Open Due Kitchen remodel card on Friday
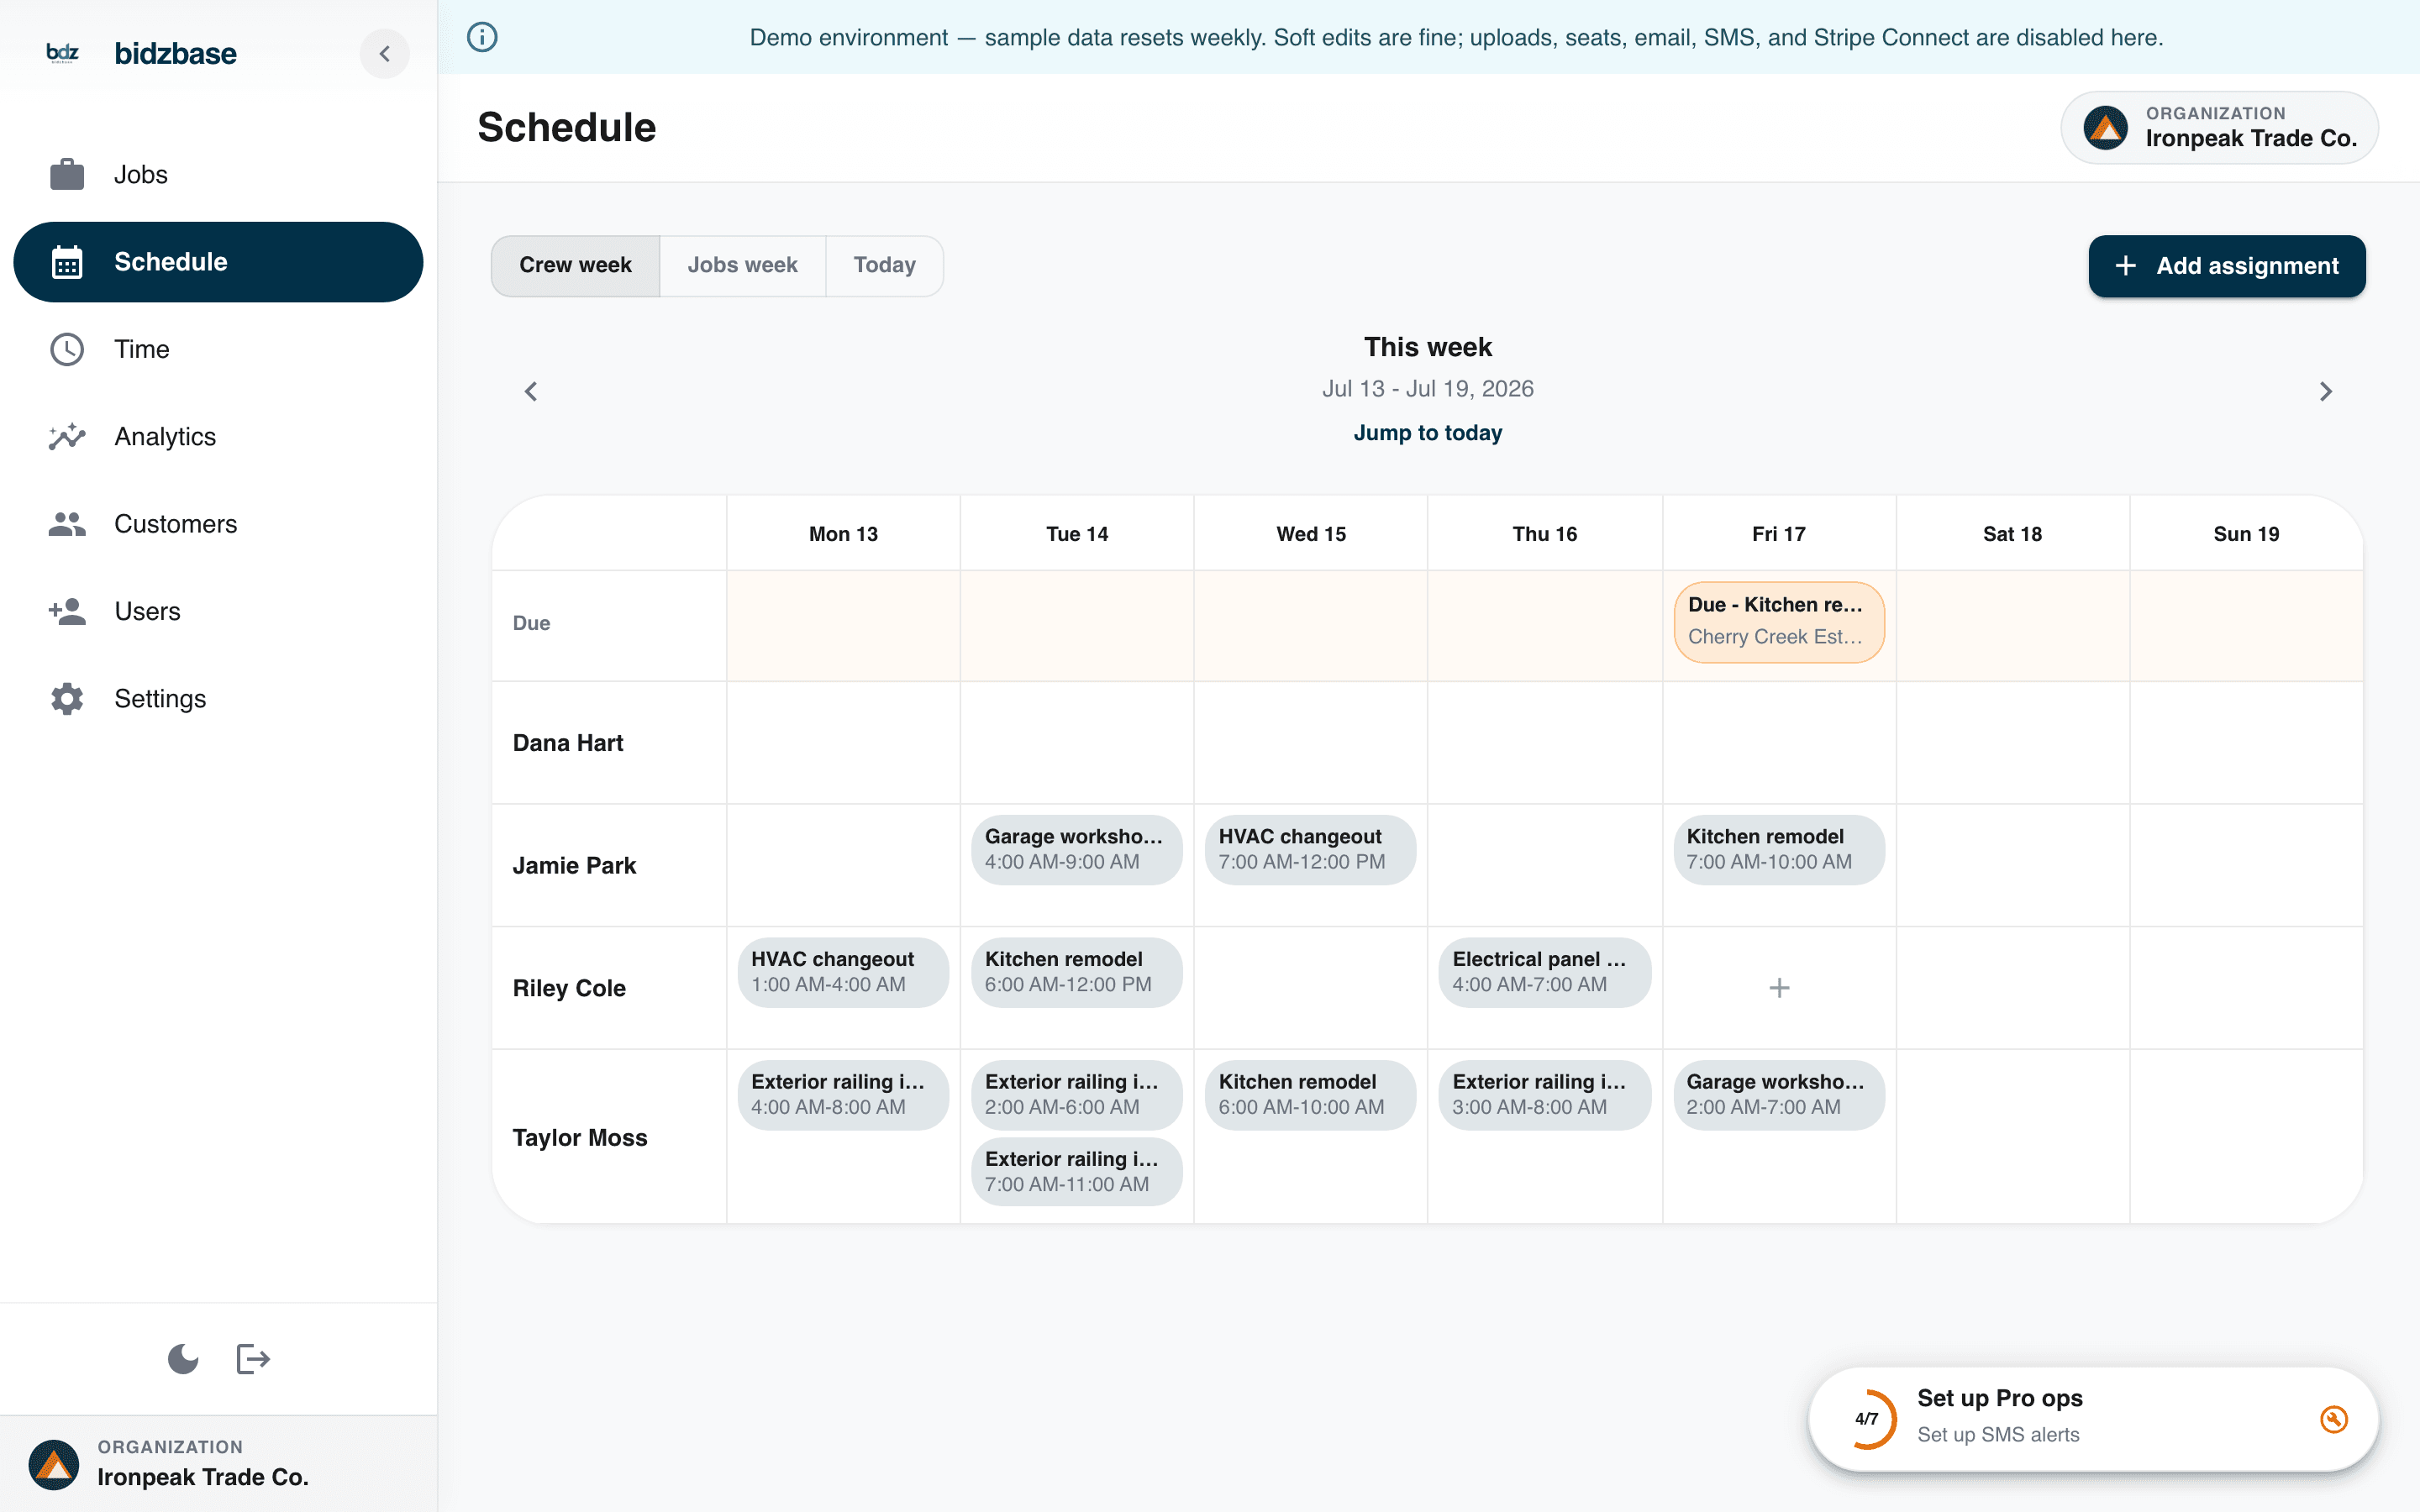This screenshot has height=1512, width=2420. (x=1779, y=621)
